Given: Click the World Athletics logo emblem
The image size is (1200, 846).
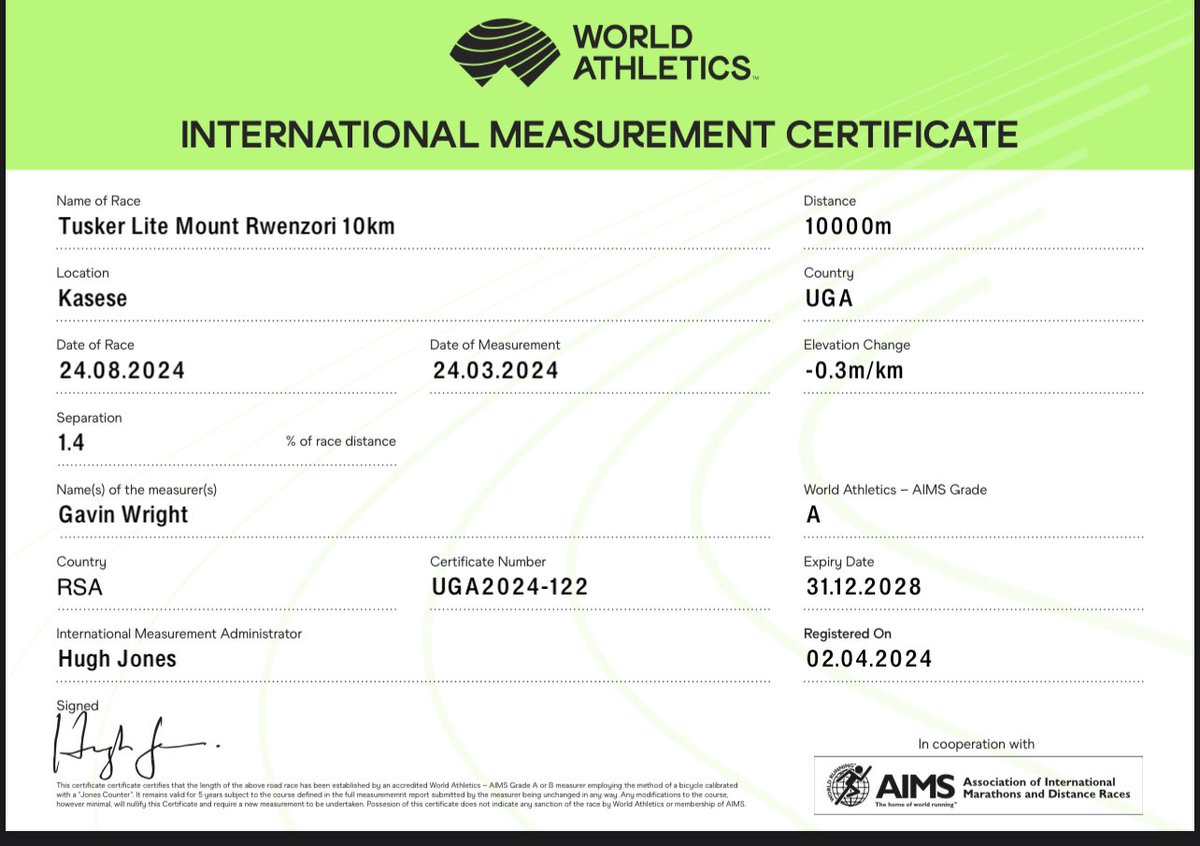Looking at the screenshot, I should click(x=504, y=54).
